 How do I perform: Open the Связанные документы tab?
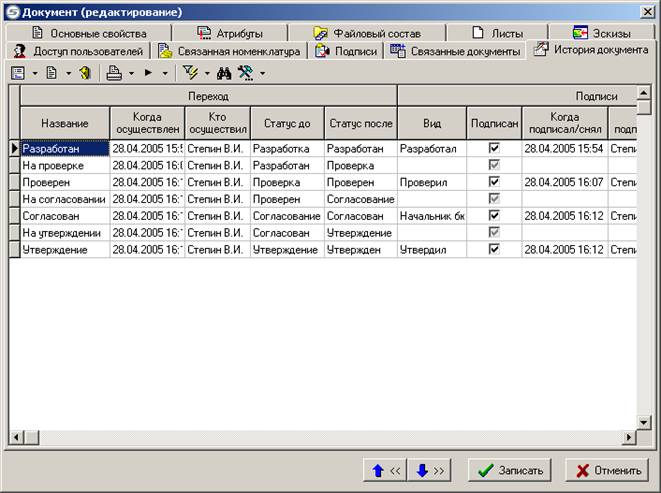[x=456, y=51]
